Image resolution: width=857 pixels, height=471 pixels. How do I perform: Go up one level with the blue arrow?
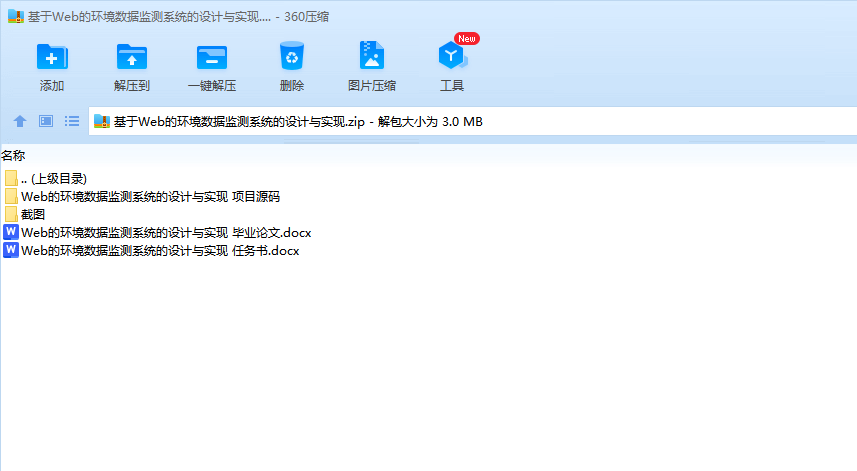coord(20,121)
